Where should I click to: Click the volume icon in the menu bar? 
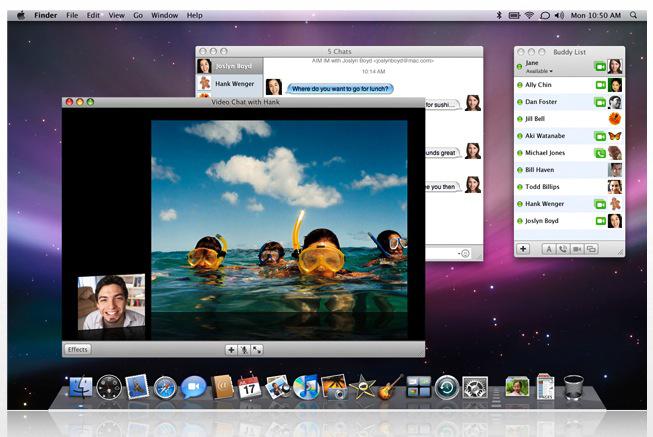pyautogui.click(x=559, y=15)
